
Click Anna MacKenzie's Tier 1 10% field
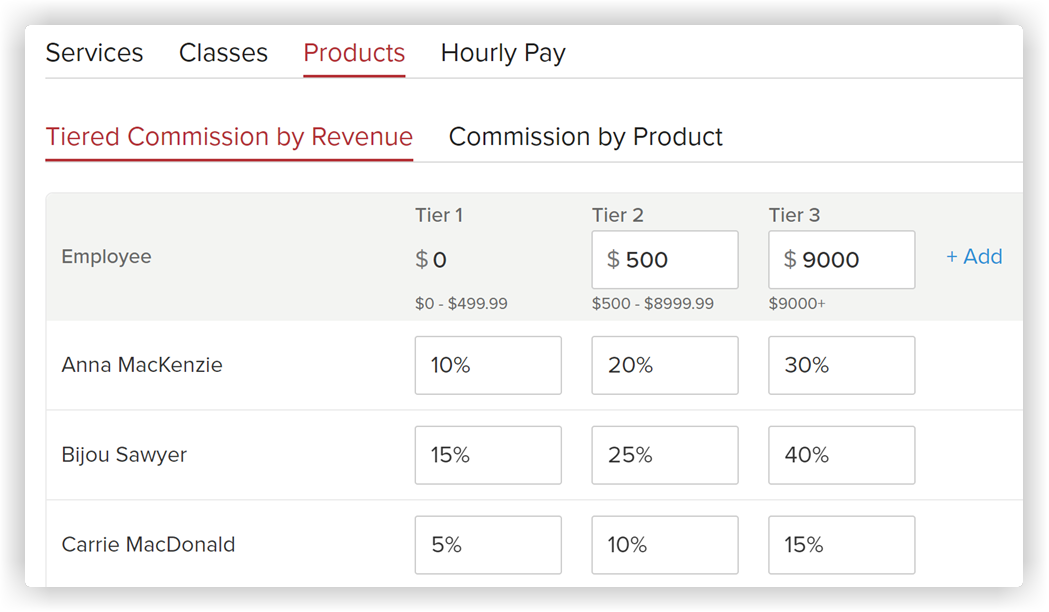coord(488,365)
